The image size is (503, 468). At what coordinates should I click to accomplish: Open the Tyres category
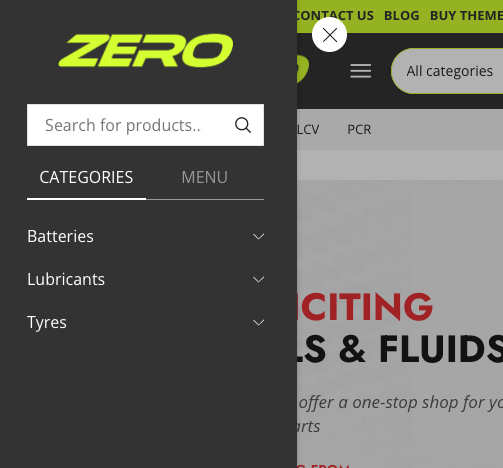(47, 322)
